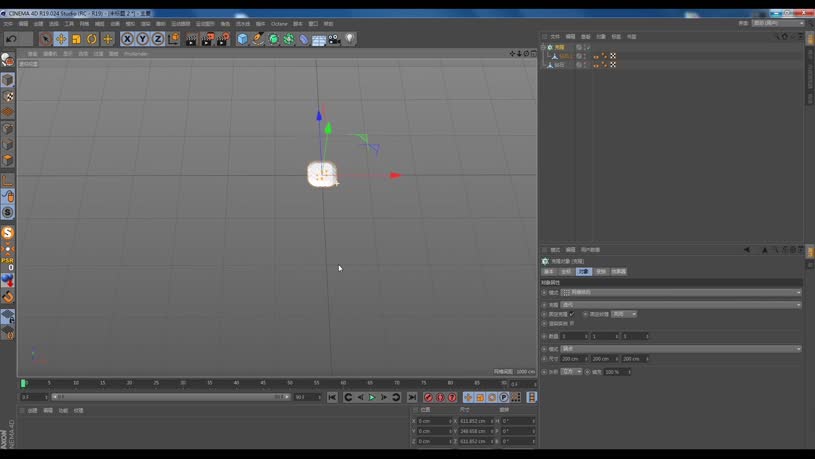Activate the Scale tool
Screen dimensions: 815x459
(x=76, y=39)
